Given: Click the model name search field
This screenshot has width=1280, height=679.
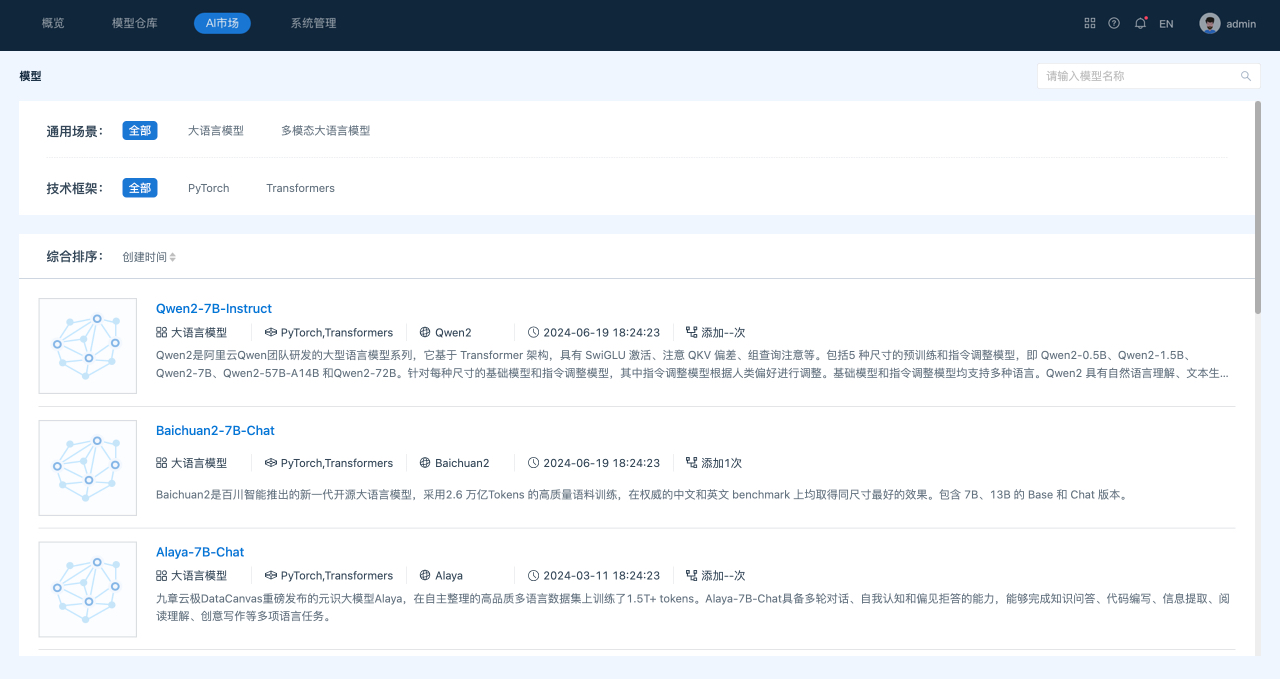Looking at the screenshot, I should [1138, 76].
